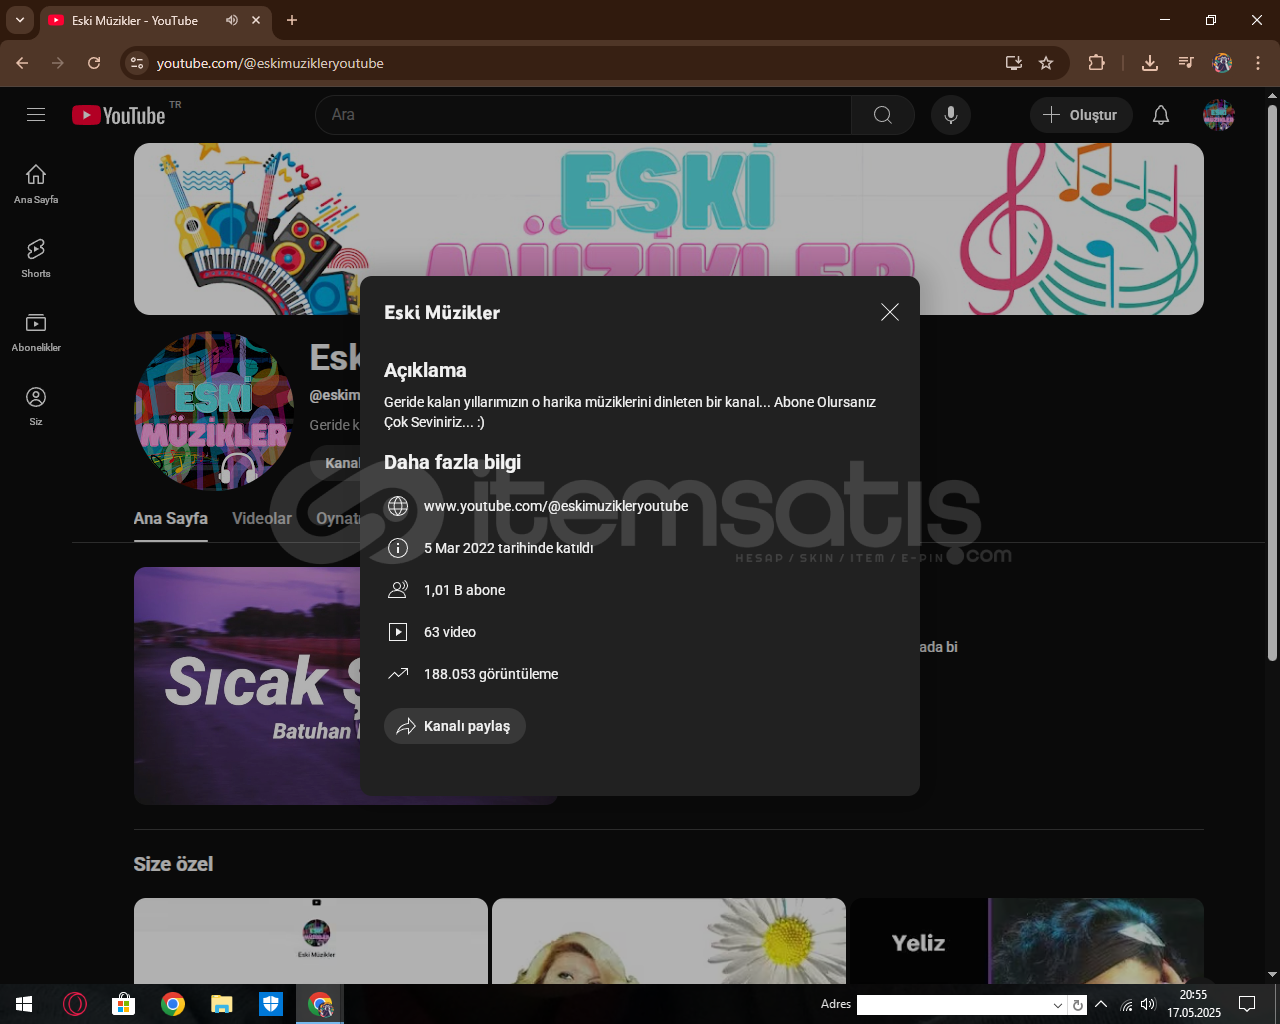Screen dimensions: 1280x1024
Task: Open the tab search dropdown arrow
Action: click(19, 20)
